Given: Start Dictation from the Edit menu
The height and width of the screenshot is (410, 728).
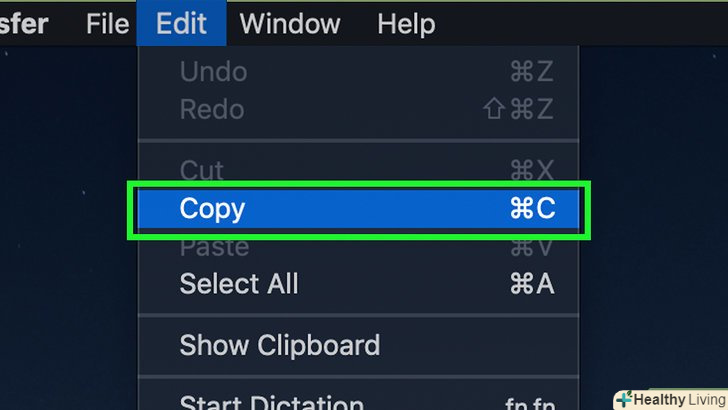Looking at the screenshot, I should (x=271, y=402).
